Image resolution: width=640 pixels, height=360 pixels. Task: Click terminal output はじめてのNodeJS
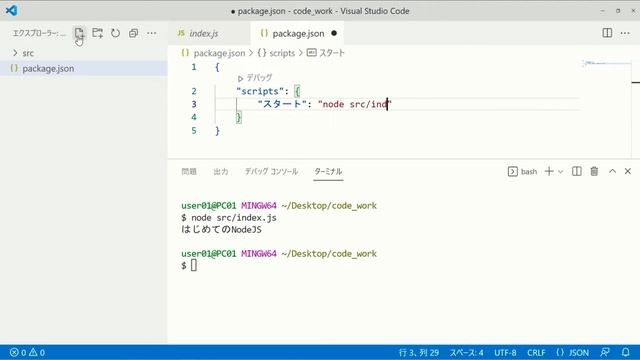point(222,229)
